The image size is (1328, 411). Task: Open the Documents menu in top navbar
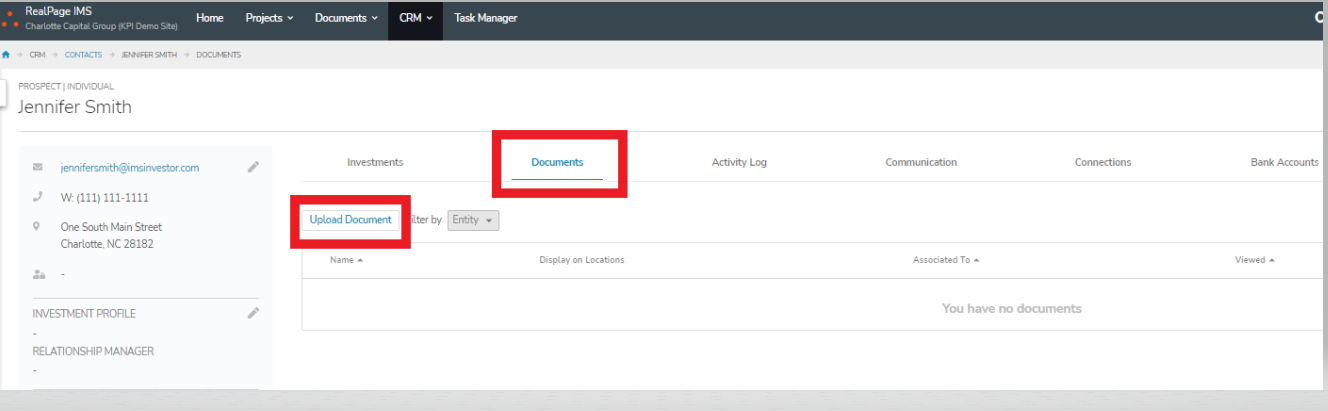pyautogui.click(x=346, y=18)
